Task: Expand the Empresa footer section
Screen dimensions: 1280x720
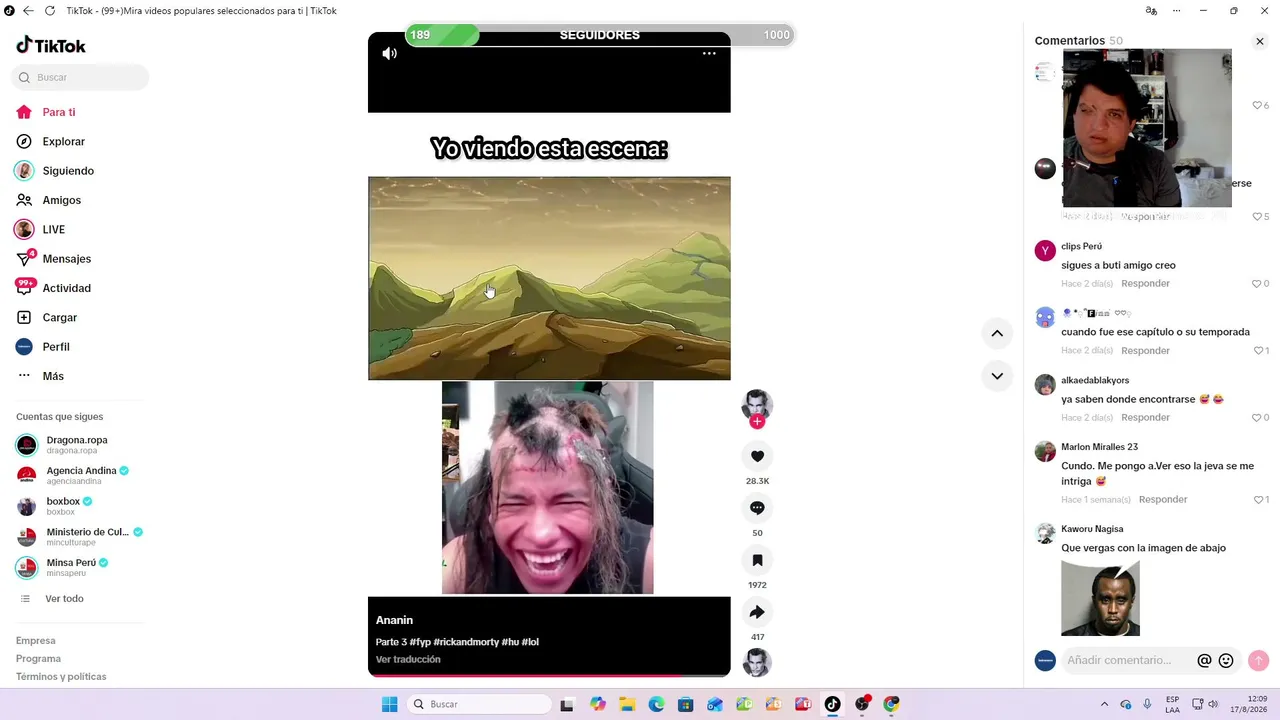Action: pyautogui.click(x=36, y=640)
